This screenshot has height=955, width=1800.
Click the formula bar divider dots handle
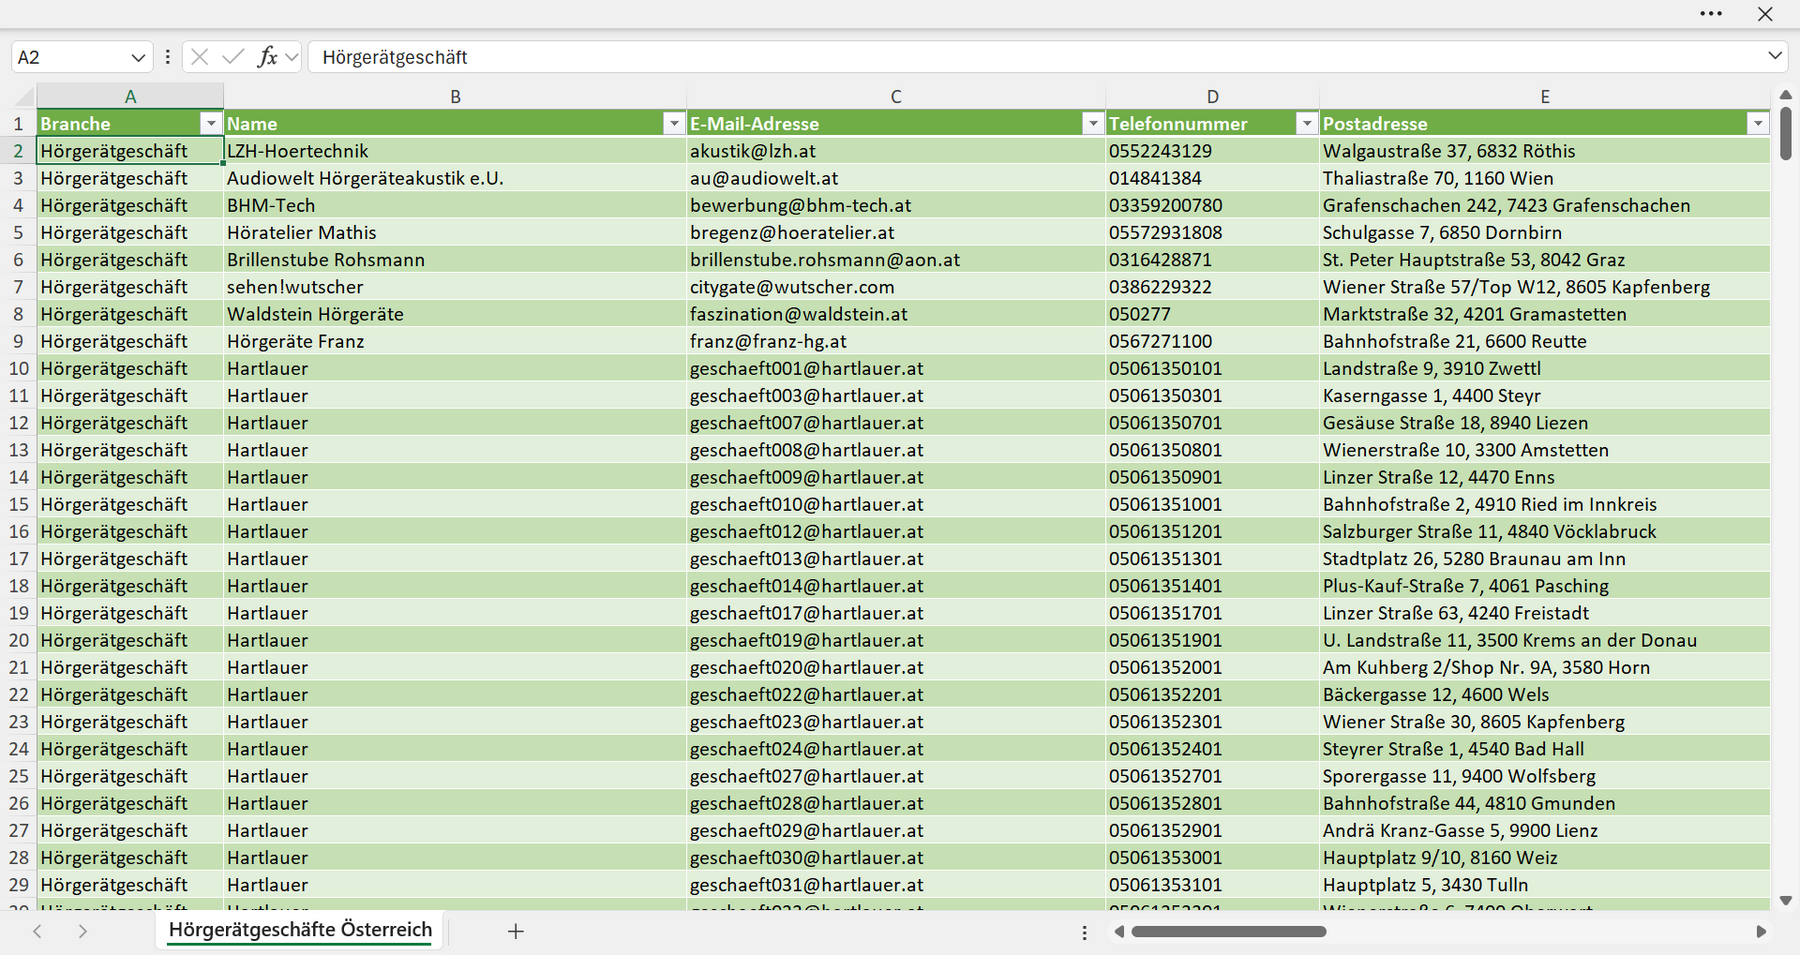(167, 57)
